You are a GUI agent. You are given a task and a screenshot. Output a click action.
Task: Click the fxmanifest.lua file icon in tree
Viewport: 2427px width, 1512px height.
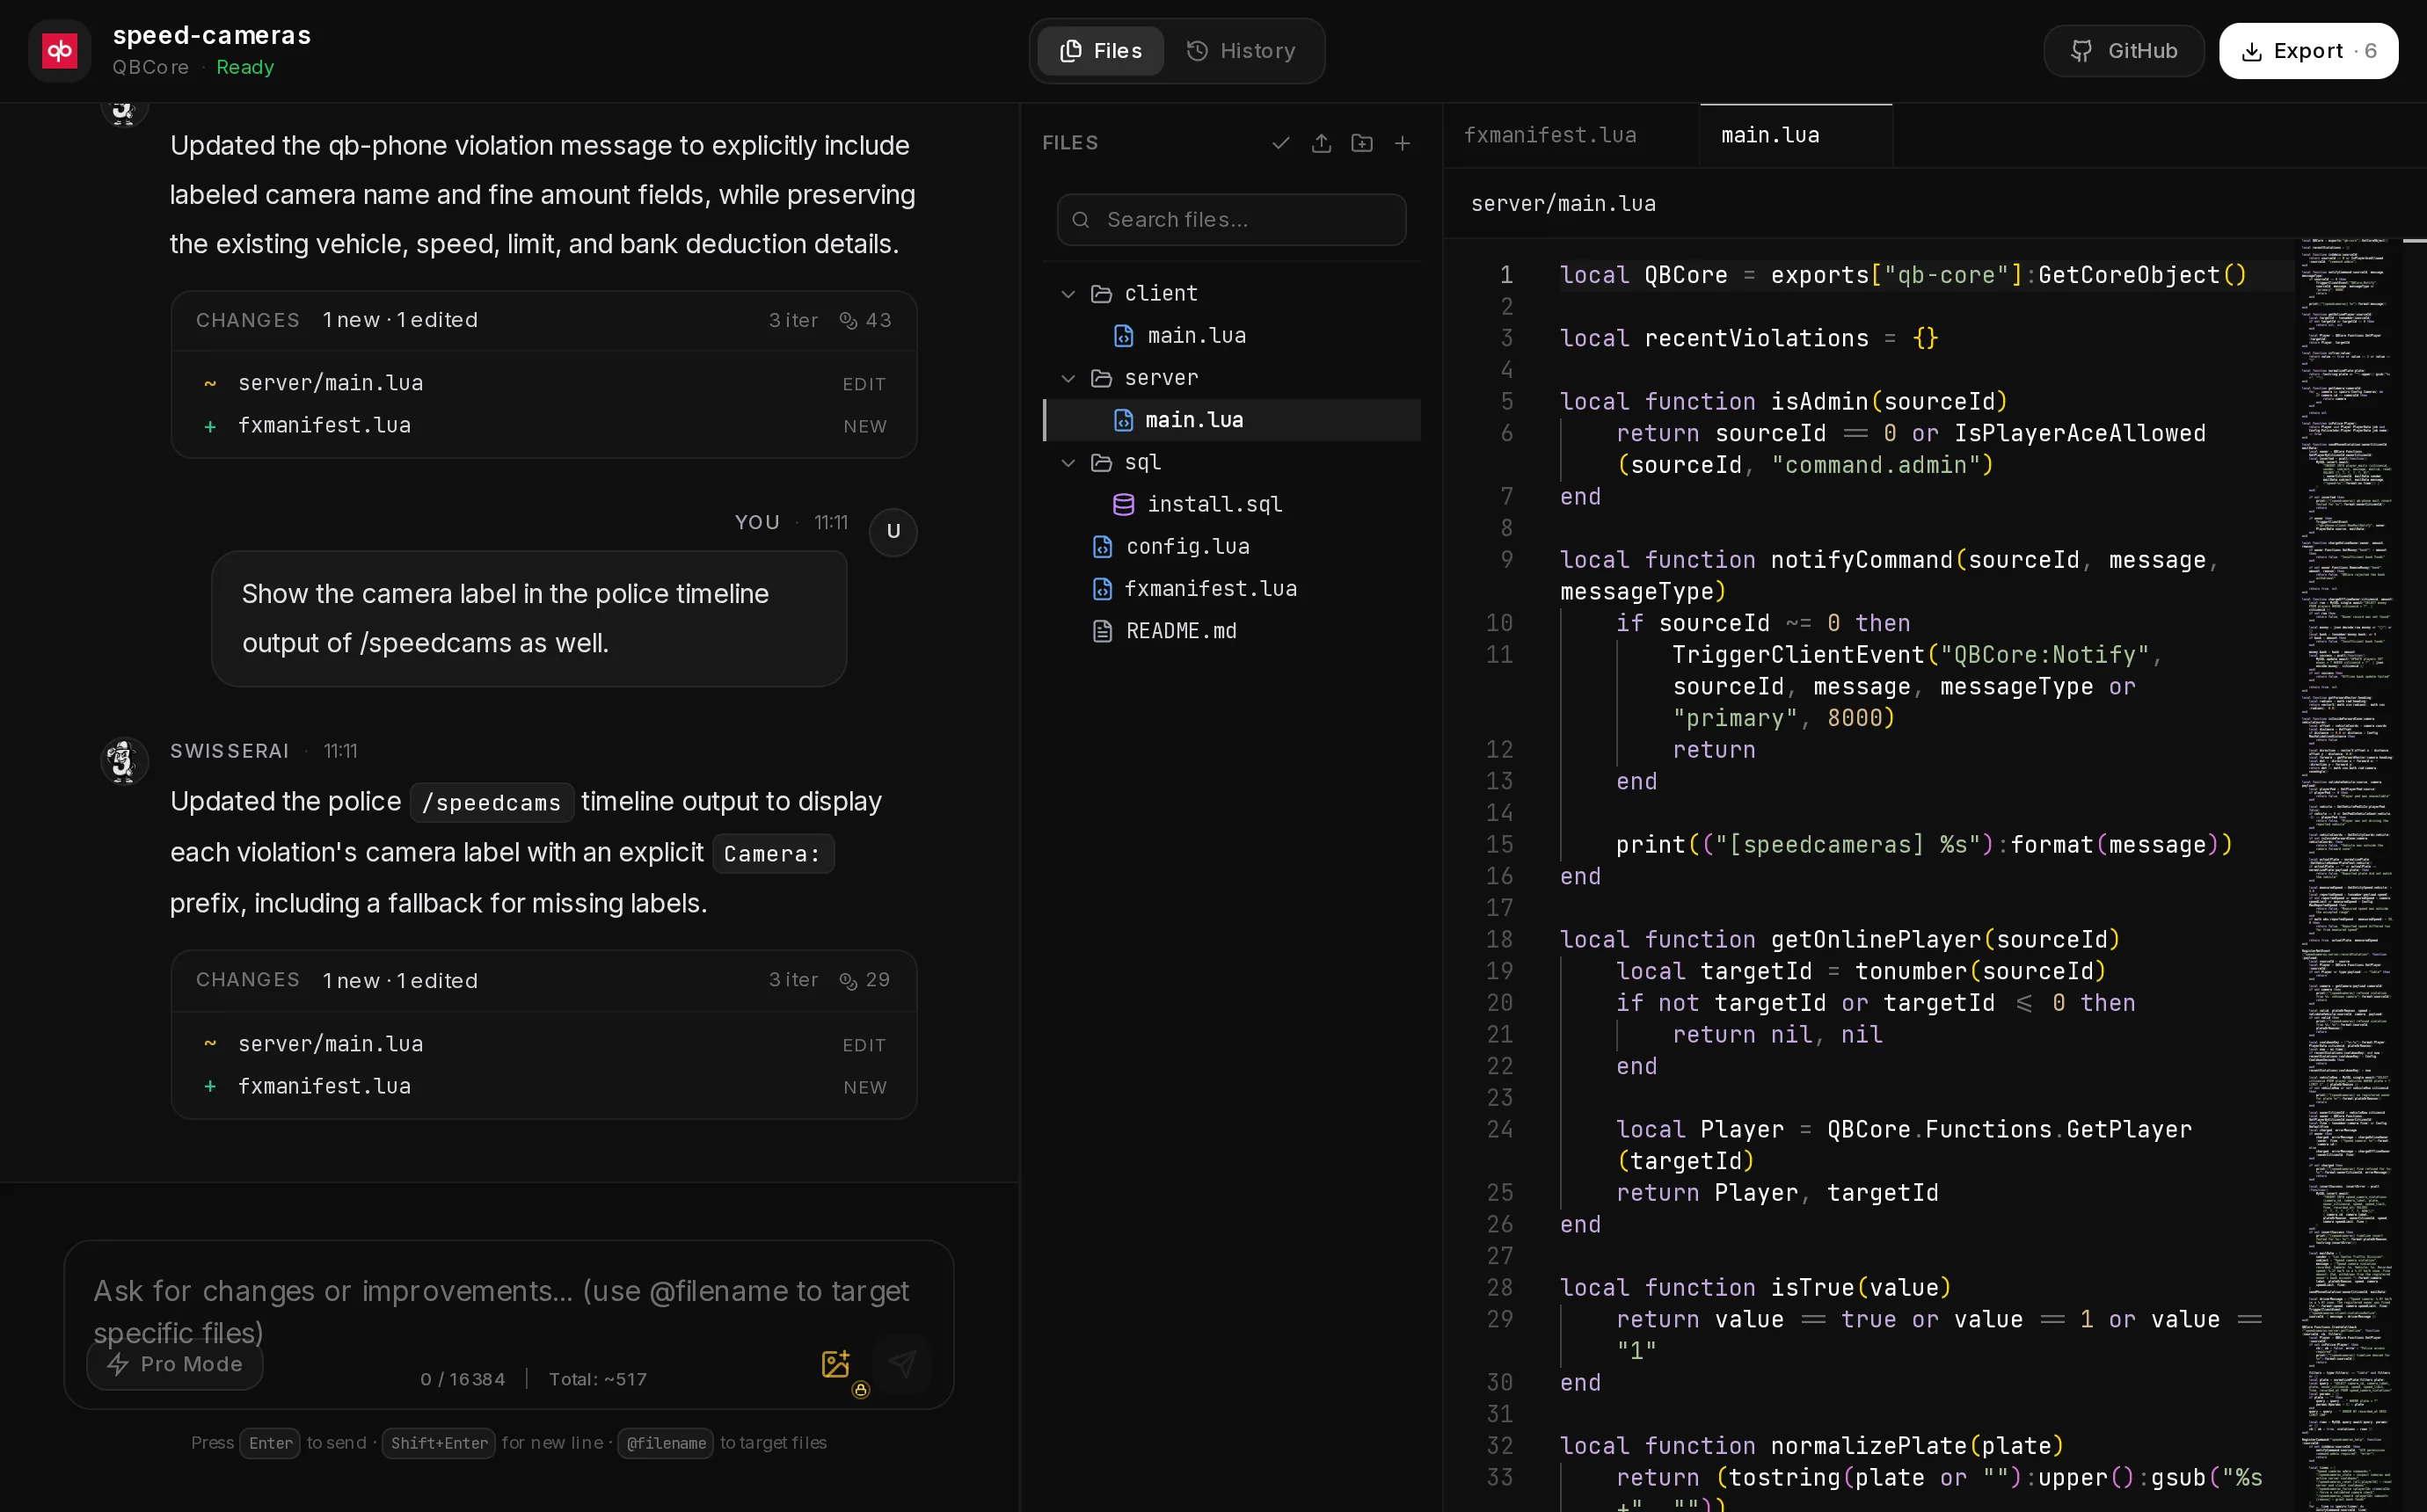pos(1102,589)
